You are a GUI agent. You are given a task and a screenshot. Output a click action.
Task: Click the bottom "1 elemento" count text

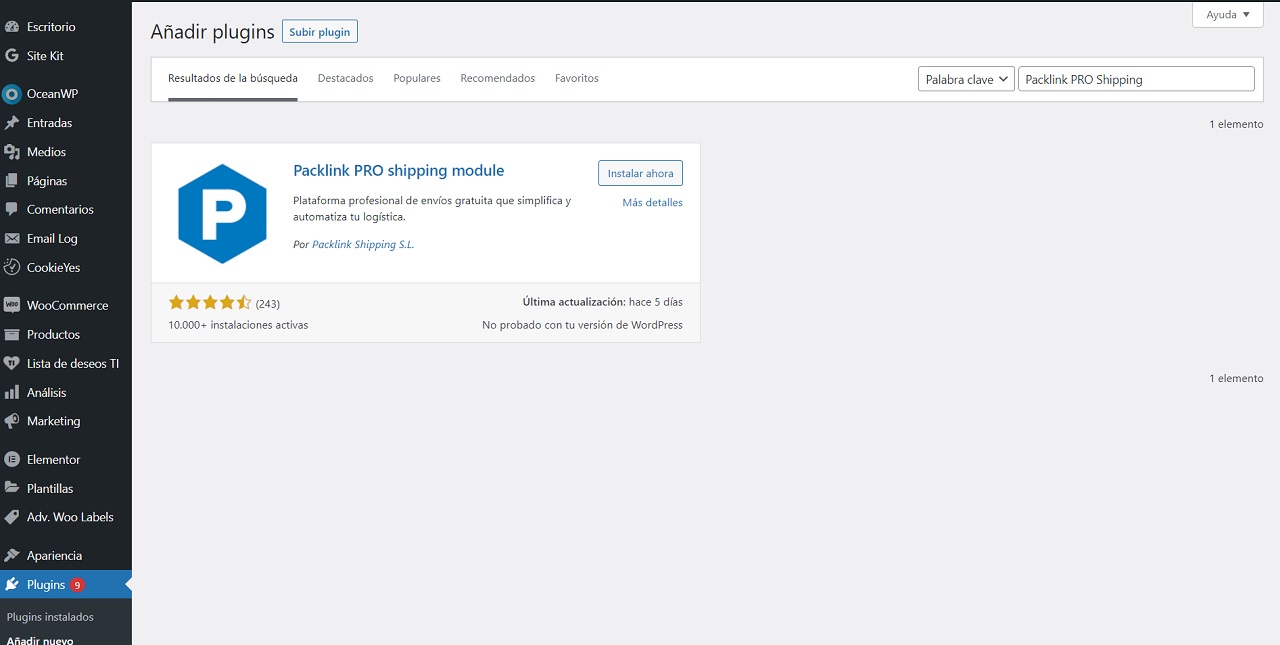click(1237, 379)
